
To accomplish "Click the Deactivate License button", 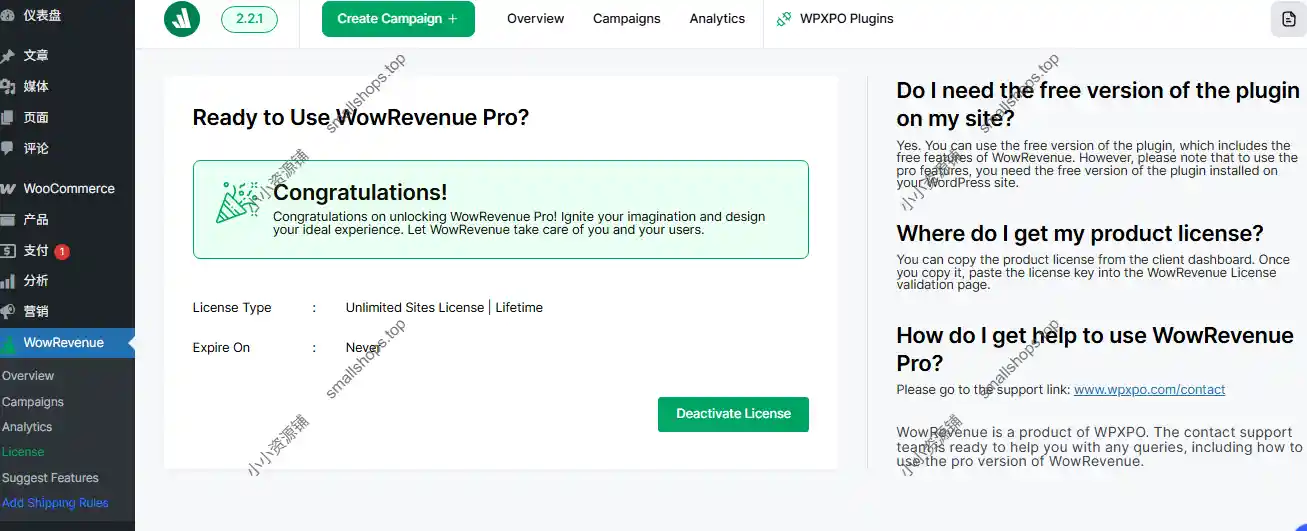I will click(733, 414).
